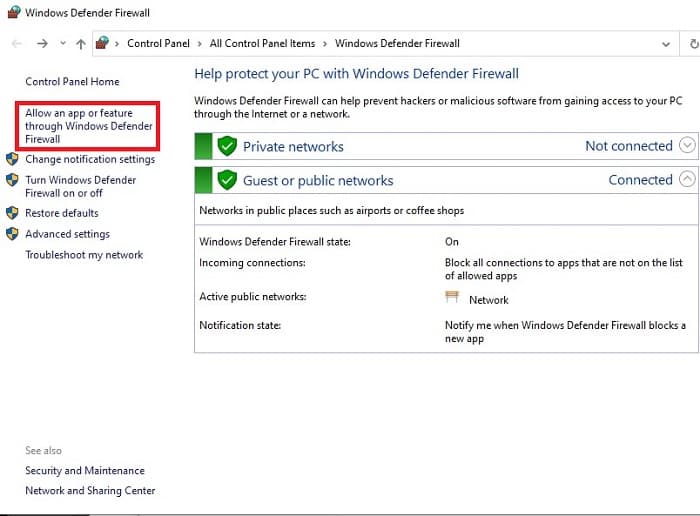Expand the chevron after Control Panel breadcrumb
700x516 pixels.
200,44
